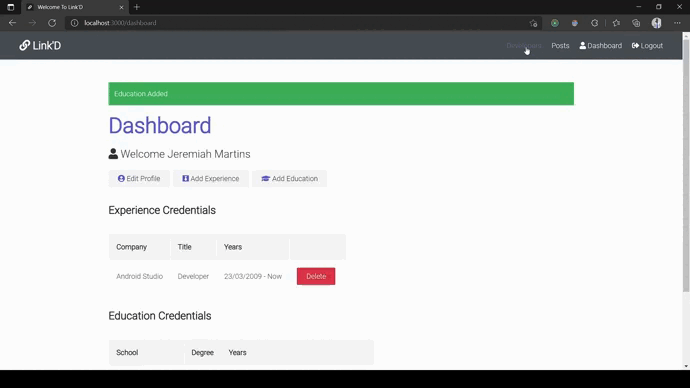This screenshot has height=388, width=690.
Task: Click the site information icon in address bar
Action: click(74, 23)
